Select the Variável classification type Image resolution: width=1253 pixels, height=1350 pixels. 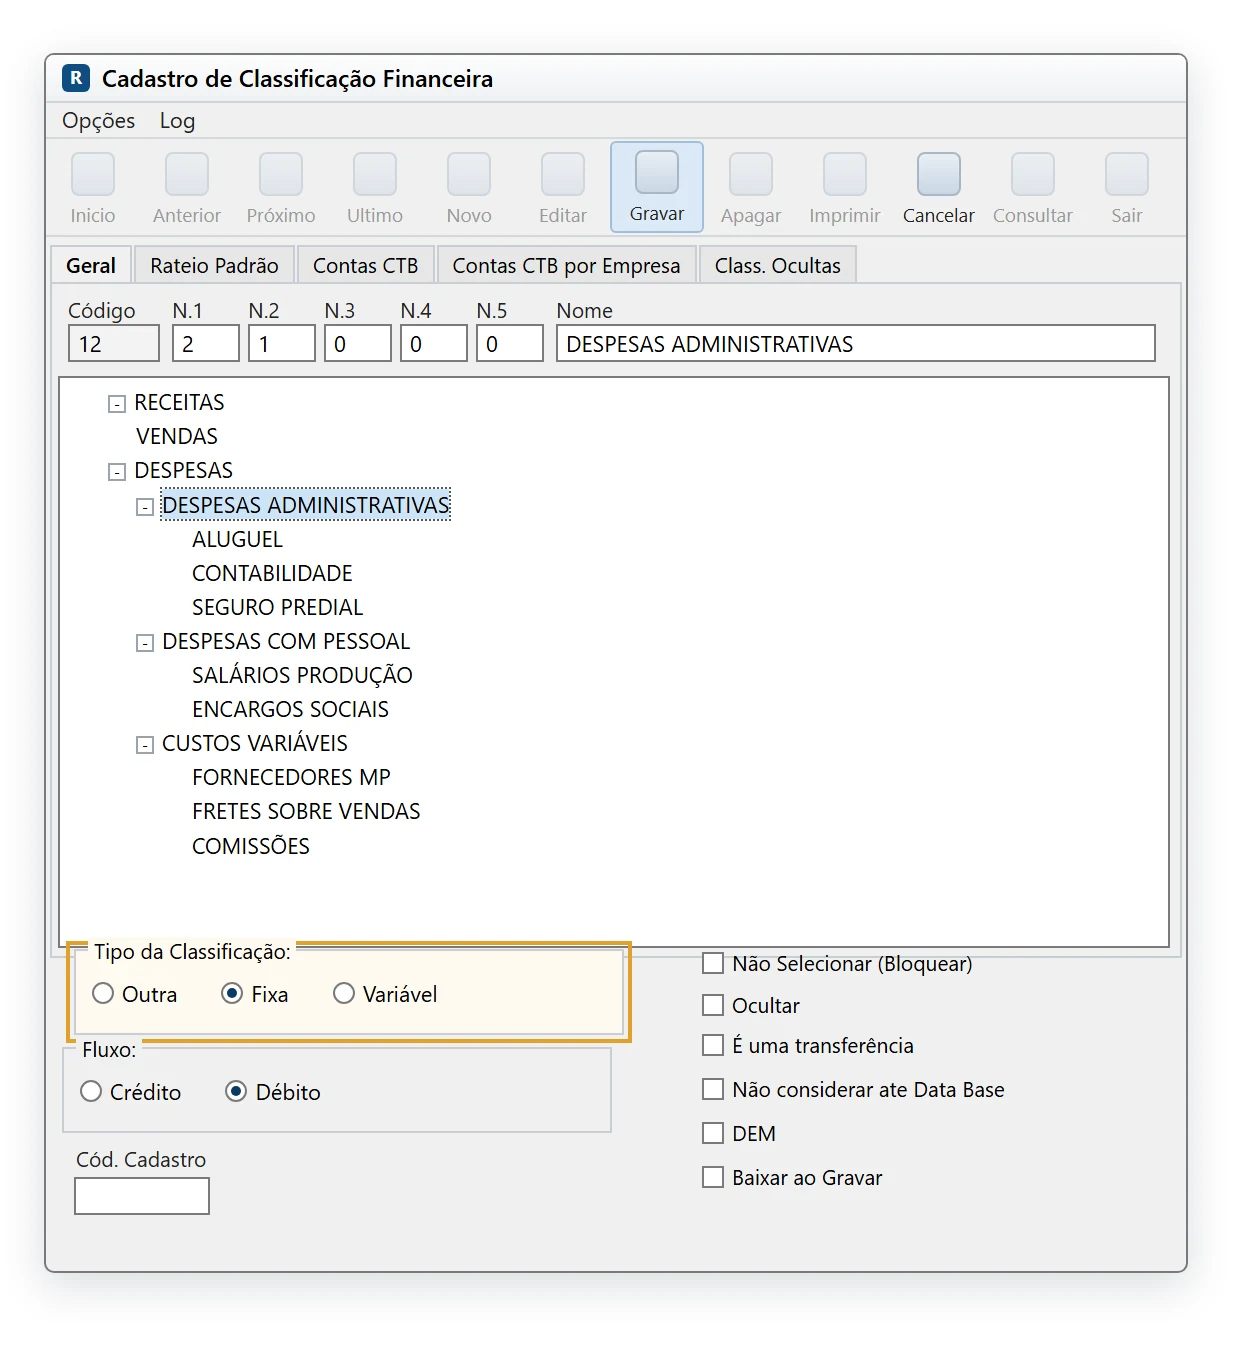[x=344, y=994]
